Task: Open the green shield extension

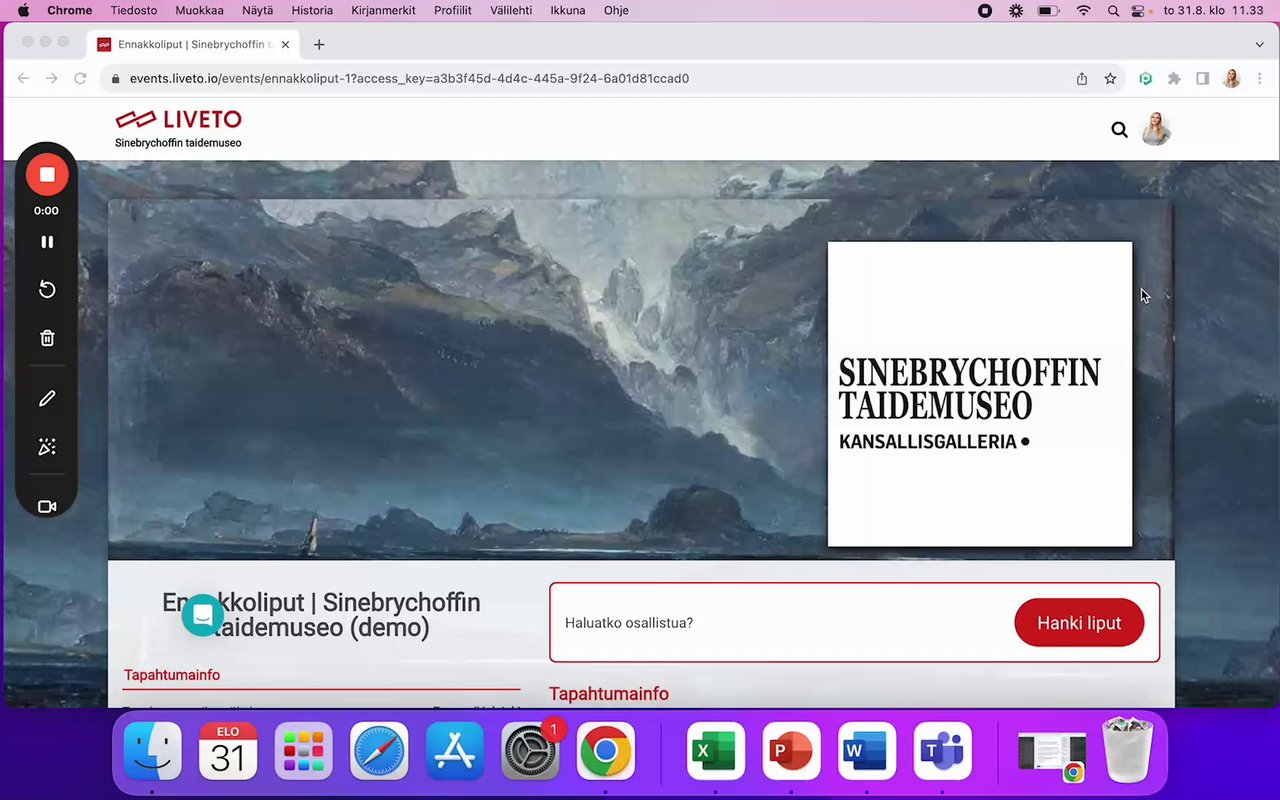Action: 1146,78
